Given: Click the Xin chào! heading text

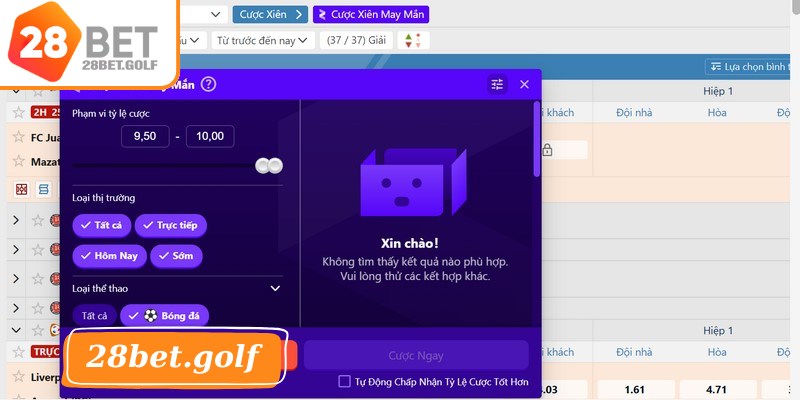Looking at the screenshot, I should [x=409, y=243].
